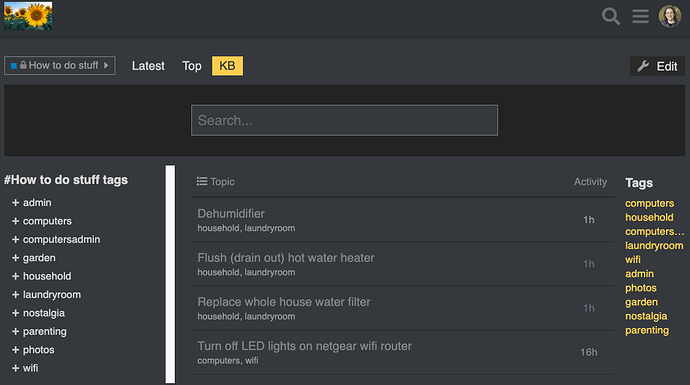Screen dimensions: 690x385
Task: Click the scrollbar beside the tags list
Action: coord(170,274)
